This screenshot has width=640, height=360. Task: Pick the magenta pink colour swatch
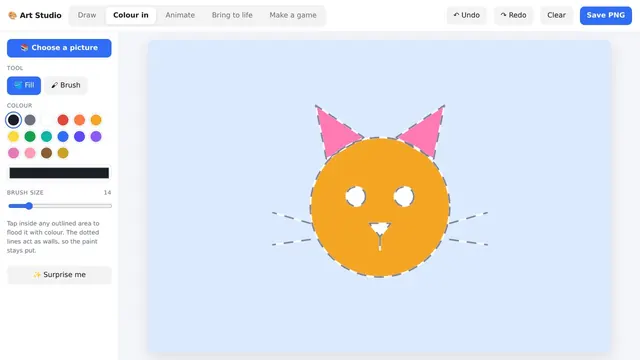click(13, 153)
